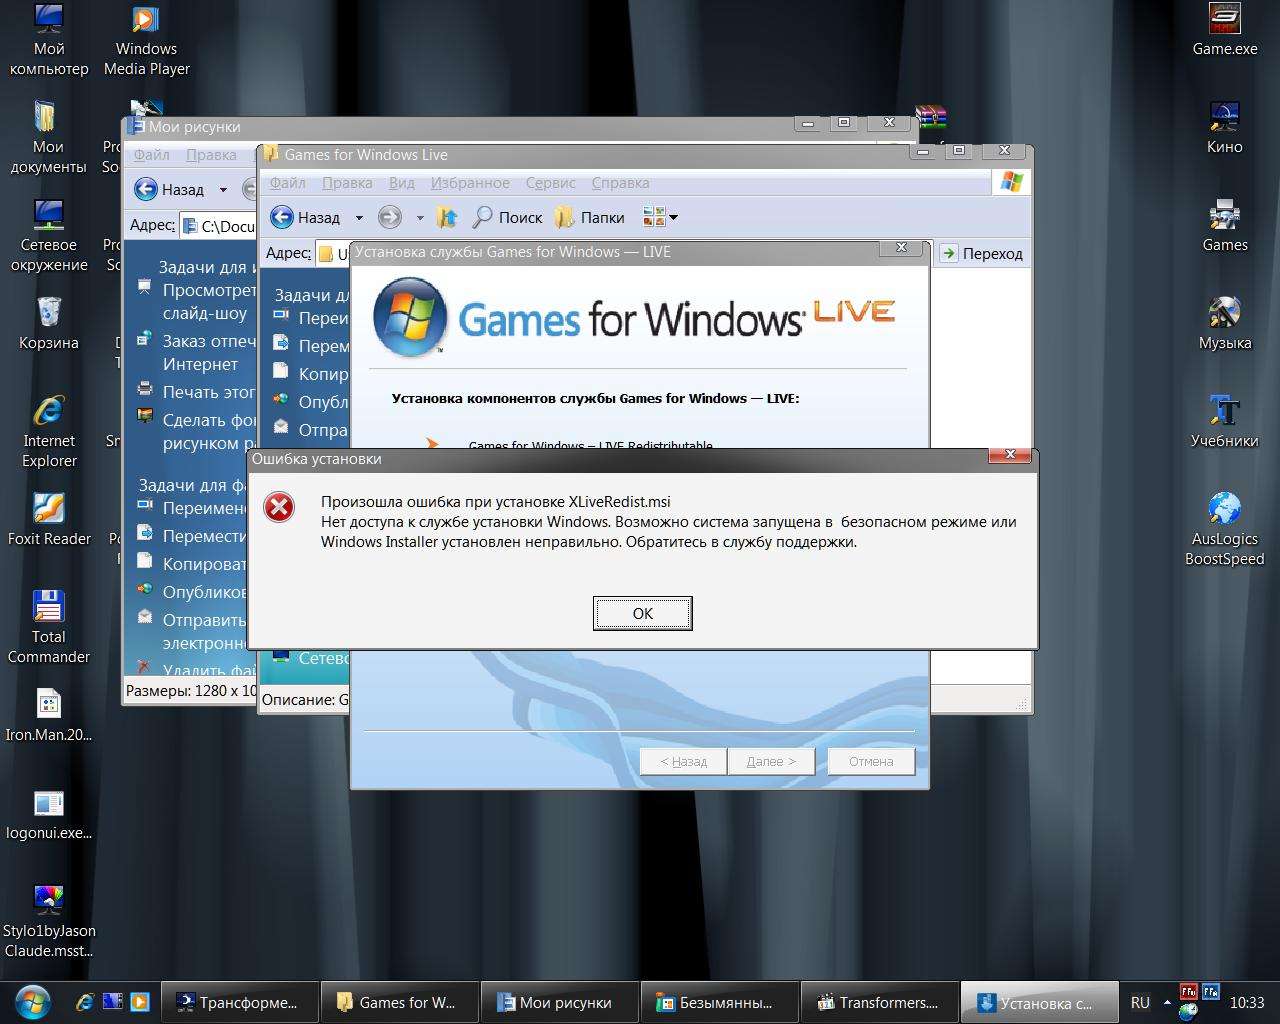Viewport: 1280px width, 1024px height.
Task: Click OK in the installation error dialog
Action: [642, 613]
